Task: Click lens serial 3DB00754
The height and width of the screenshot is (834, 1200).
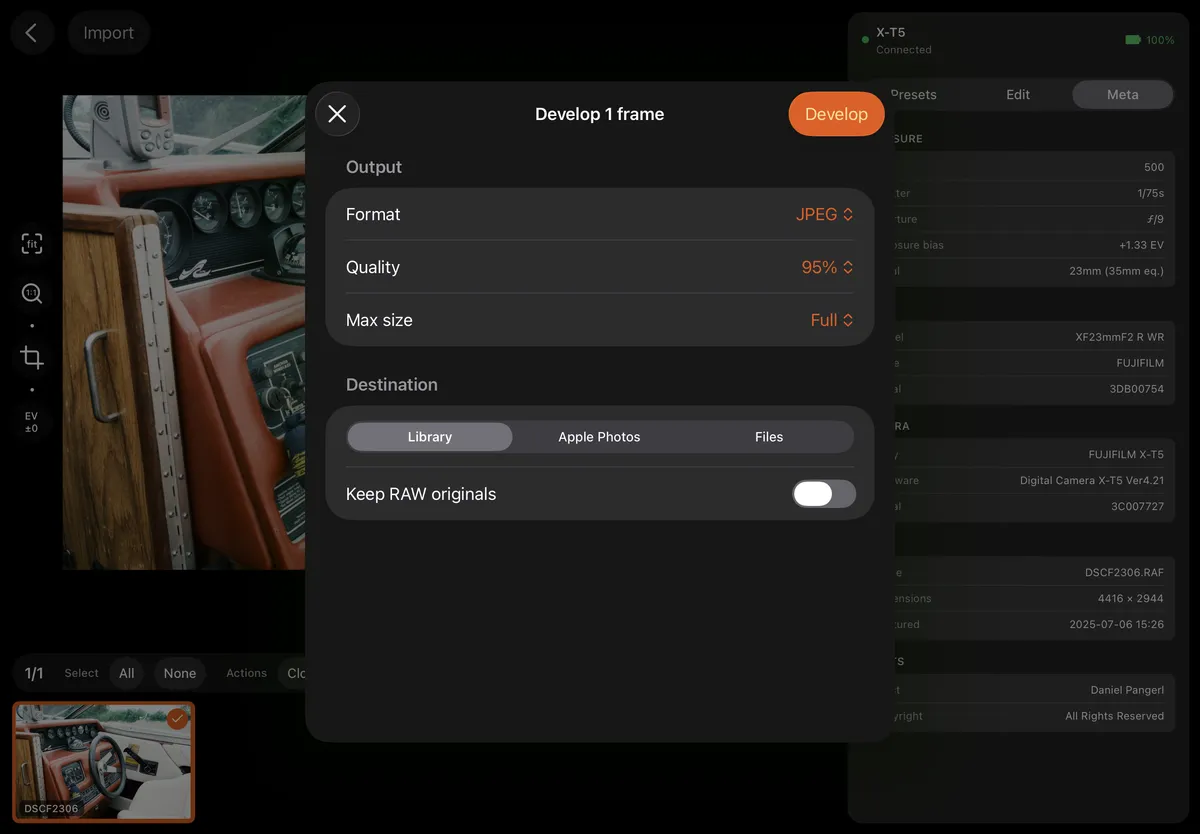Action: 1137,389
